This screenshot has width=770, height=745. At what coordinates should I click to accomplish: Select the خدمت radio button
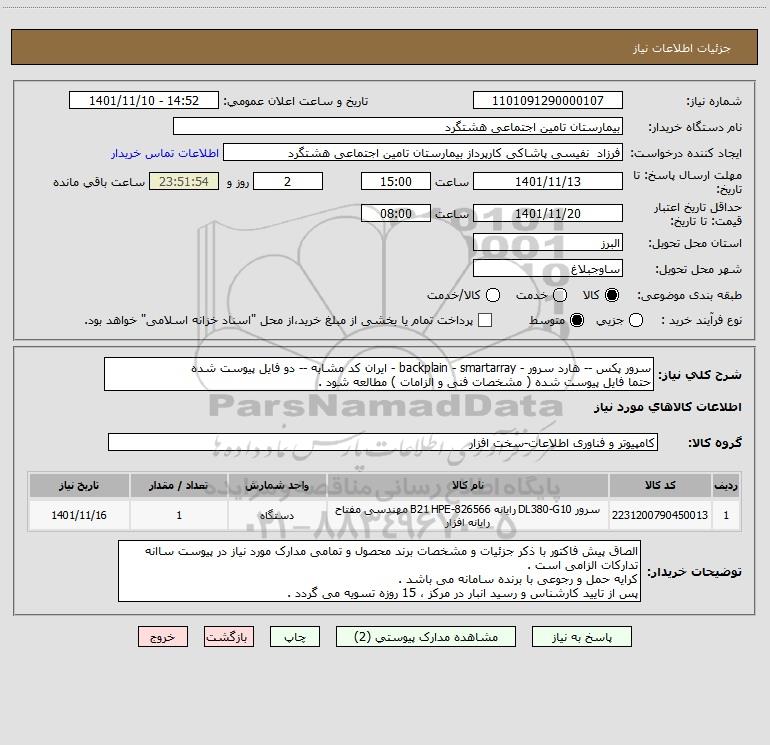[x=560, y=295]
